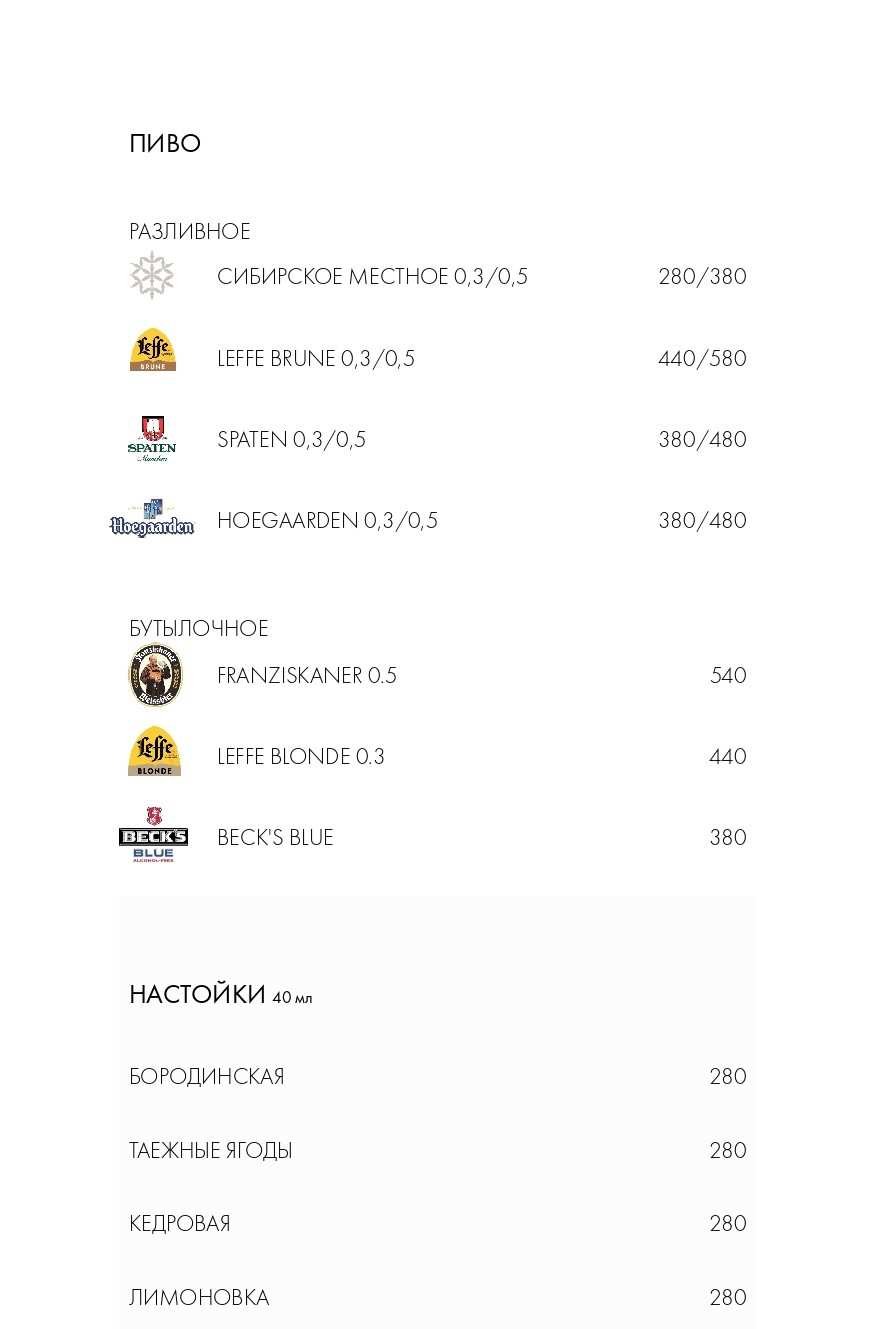Click the ЛИМОНОВКА tincture item

pos(199,1298)
